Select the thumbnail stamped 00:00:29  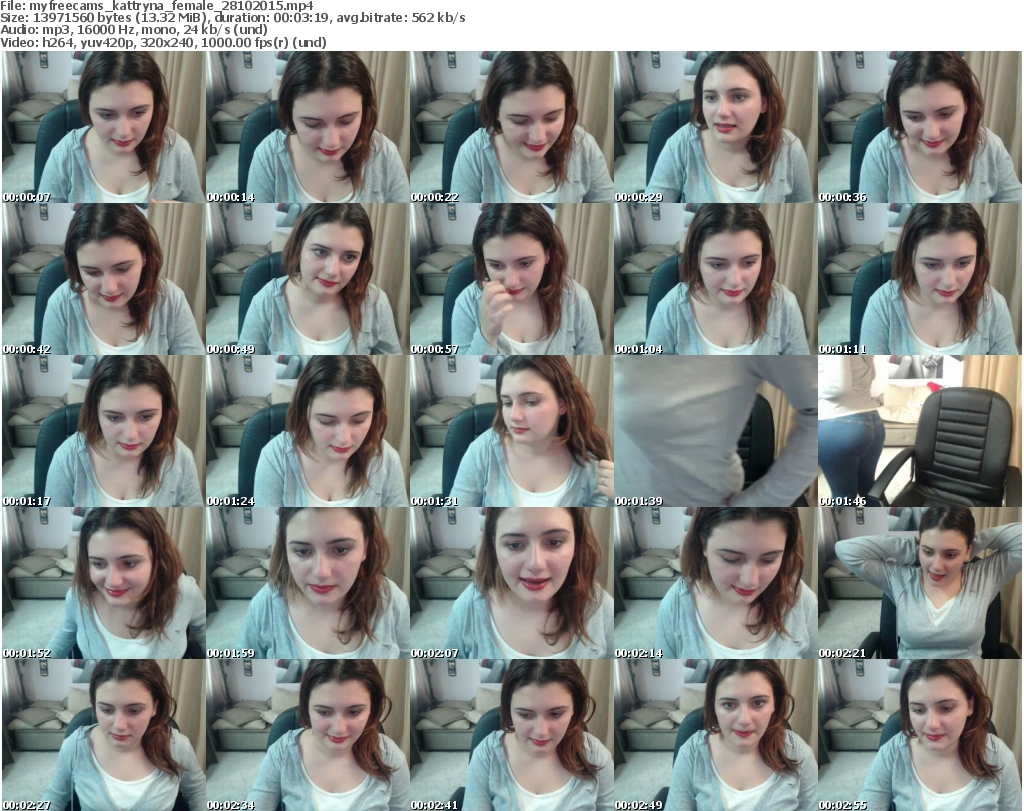pyautogui.click(x=716, y=127)
